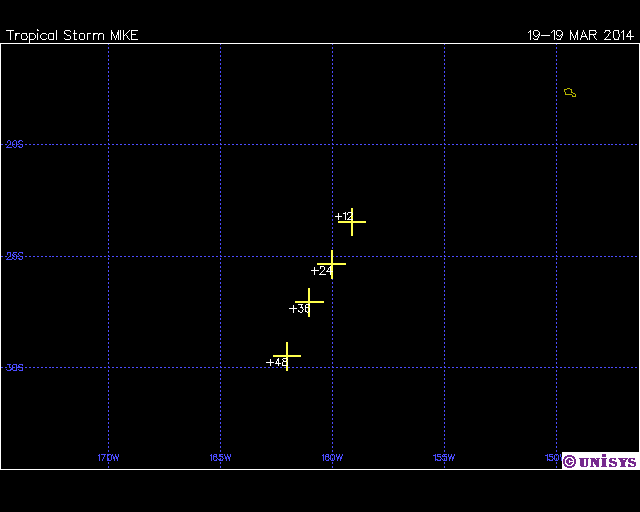Click the 150W longitude label
Screen dimensions: 640x512
[552, 458]
